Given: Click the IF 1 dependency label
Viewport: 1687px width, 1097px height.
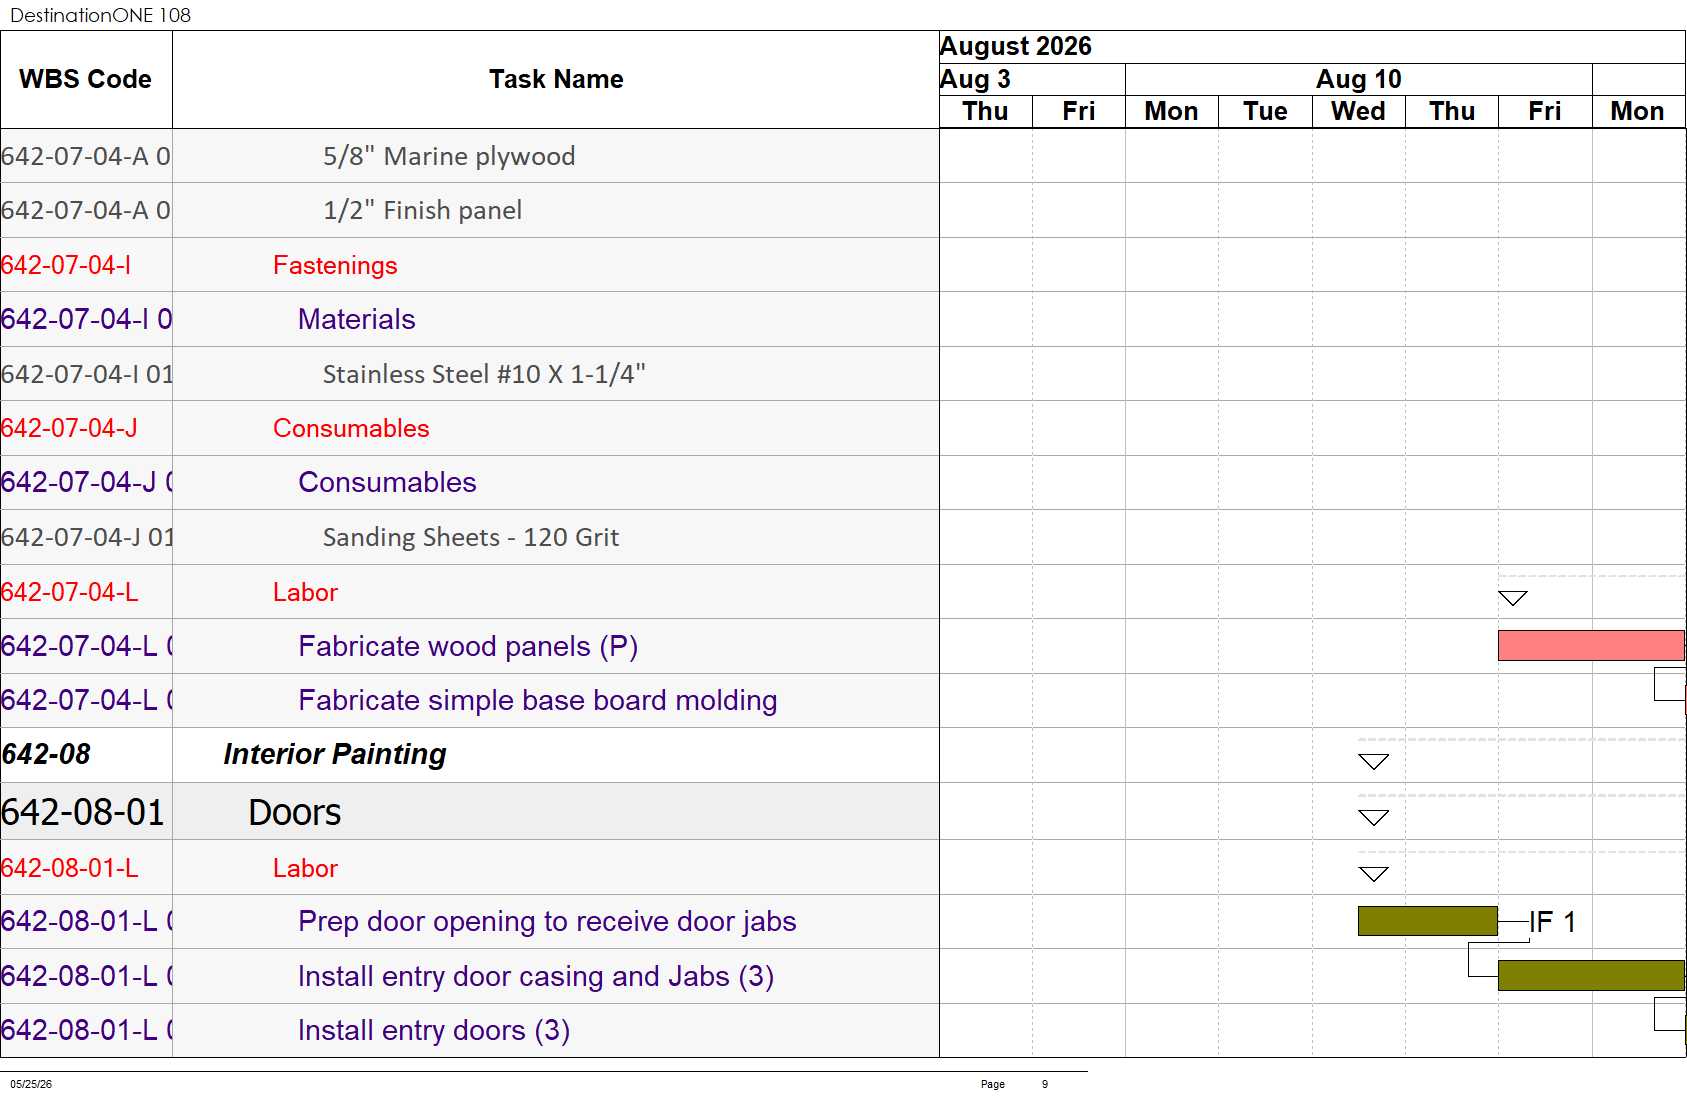Looking at the screenshot, I should 1553,922.
